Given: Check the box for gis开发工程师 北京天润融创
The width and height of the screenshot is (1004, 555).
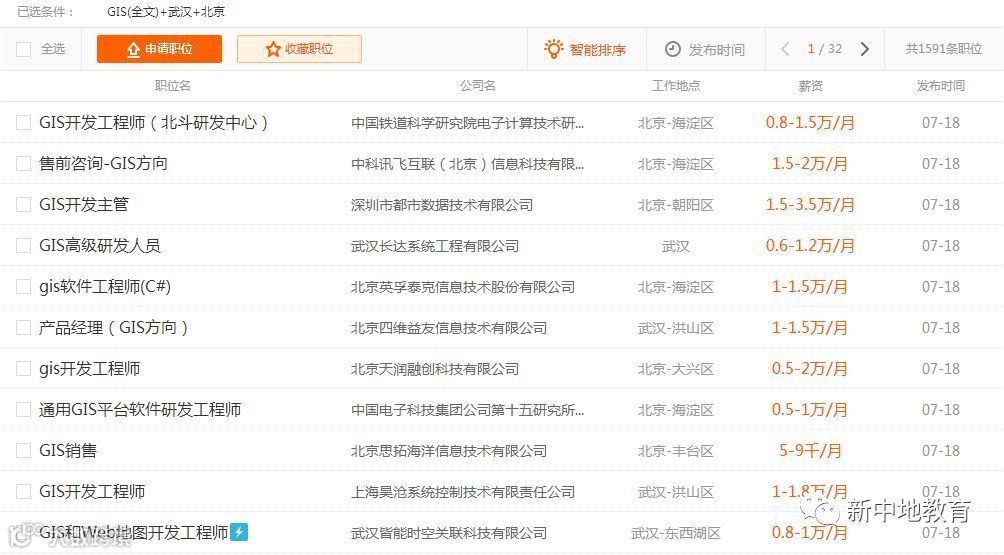Looking at the screenshot, I should 24,368.
